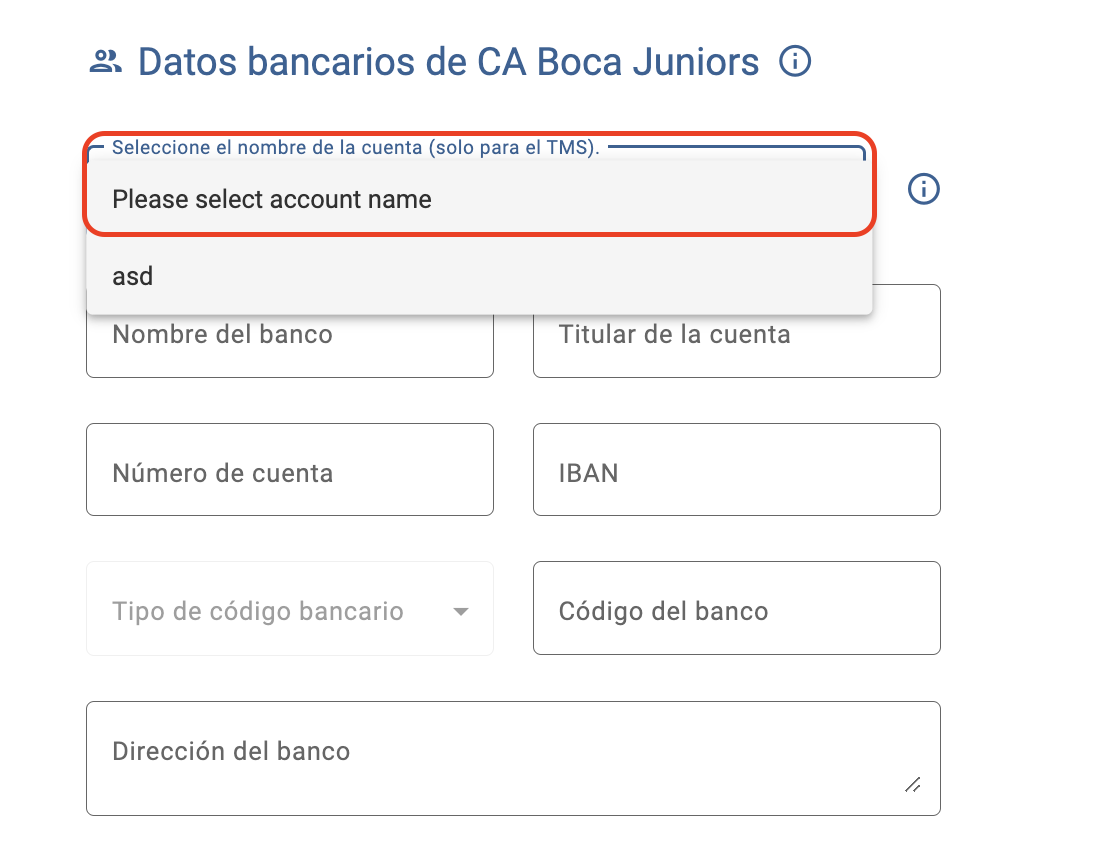
Task: Click the '(solo para el TMS)' label text
Action: [x=514, y=147]
